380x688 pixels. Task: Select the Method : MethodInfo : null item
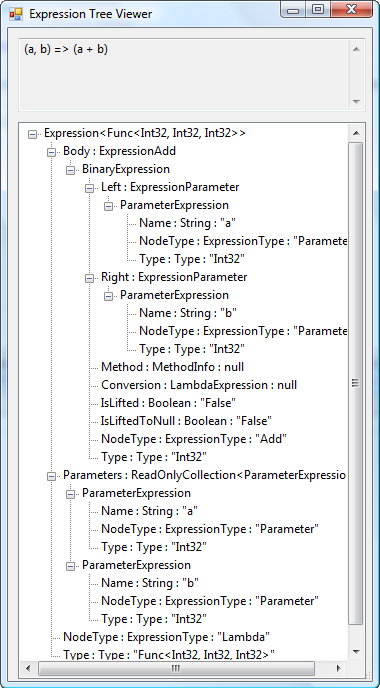tap(172, 367)
